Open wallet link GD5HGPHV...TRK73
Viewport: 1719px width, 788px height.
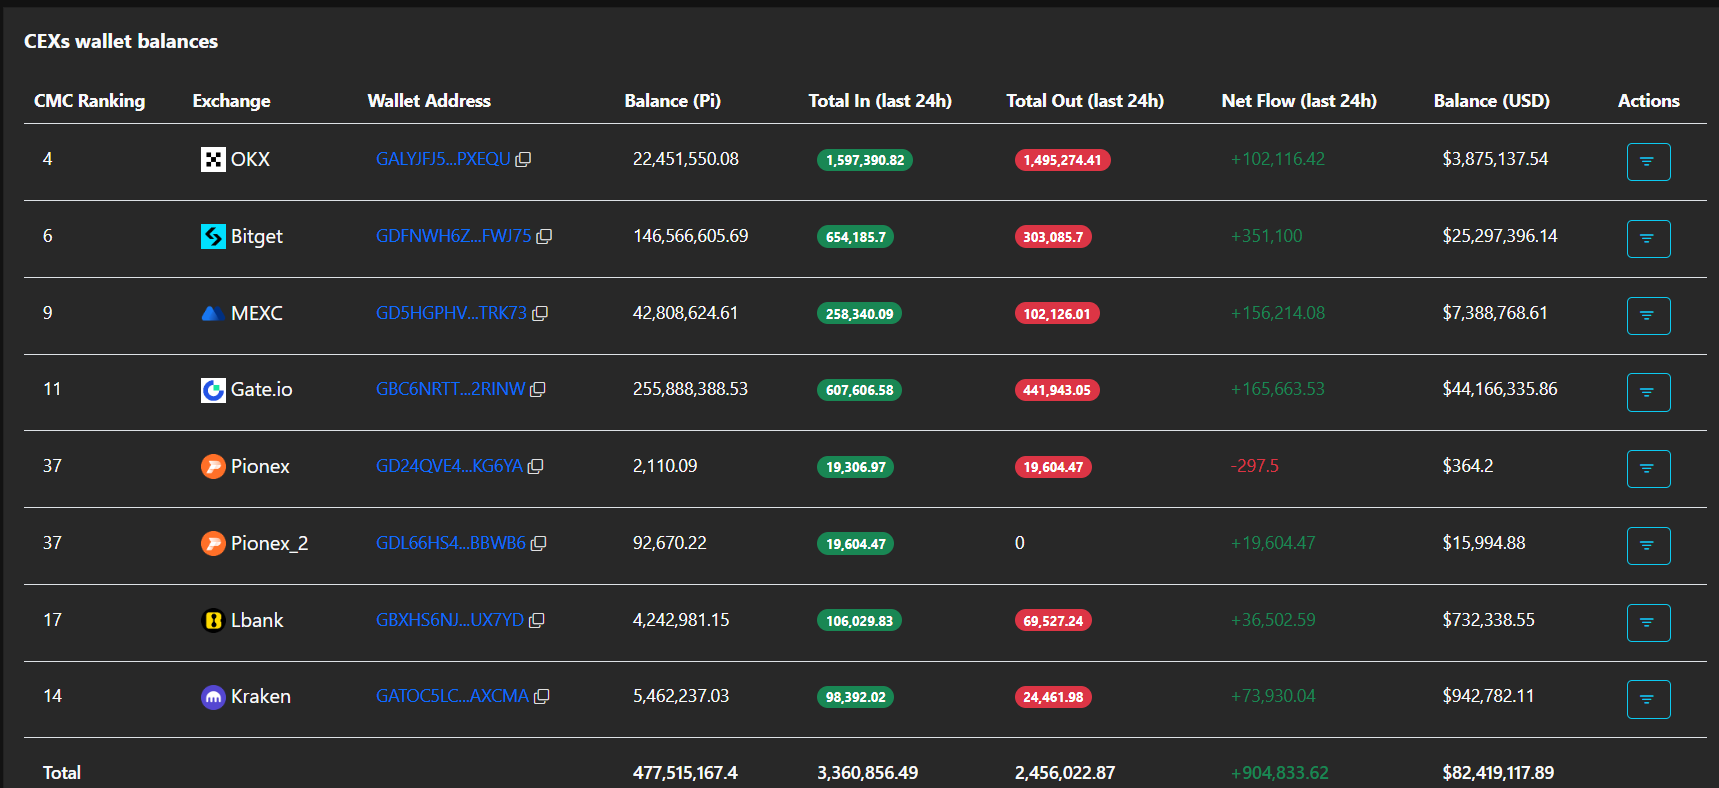[x=451, y=313]
